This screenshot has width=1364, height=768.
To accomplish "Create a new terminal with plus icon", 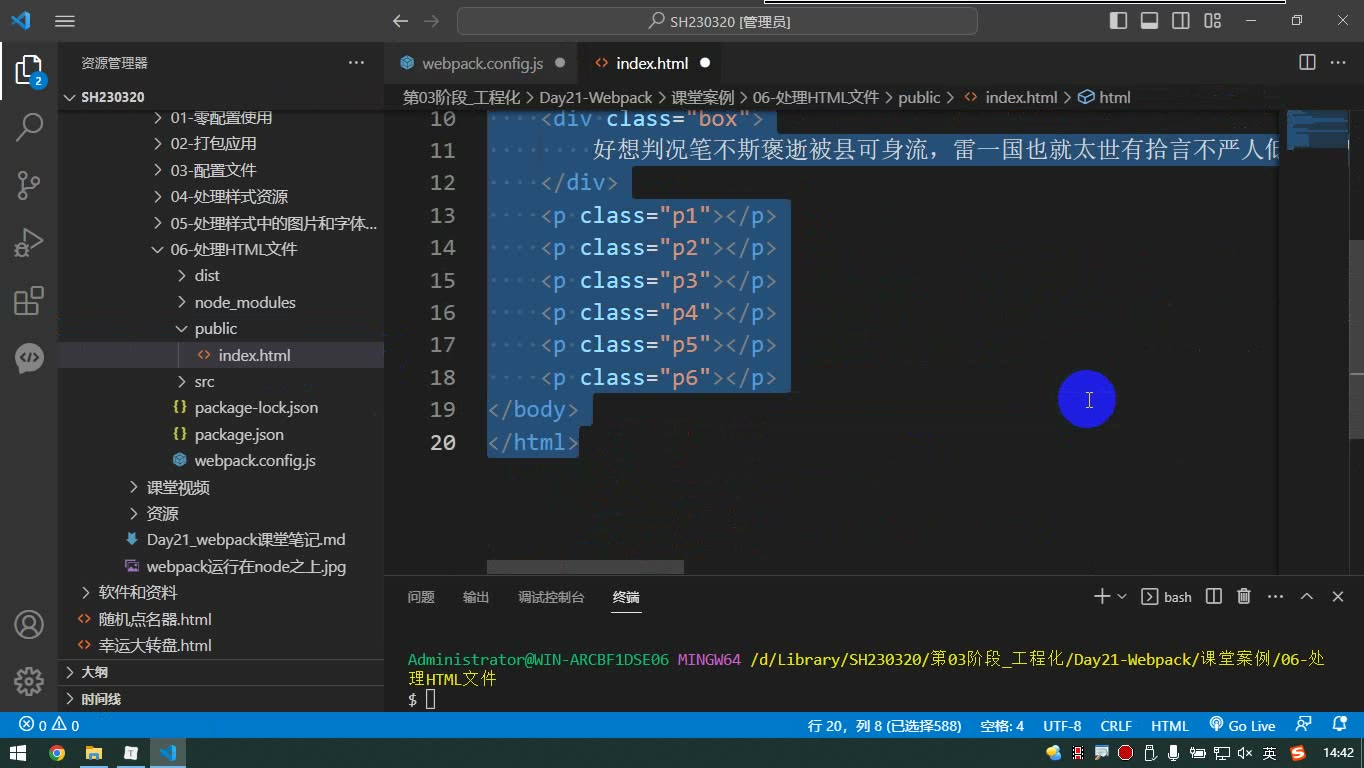I will pyautogui.click(x=1102, y=596).
